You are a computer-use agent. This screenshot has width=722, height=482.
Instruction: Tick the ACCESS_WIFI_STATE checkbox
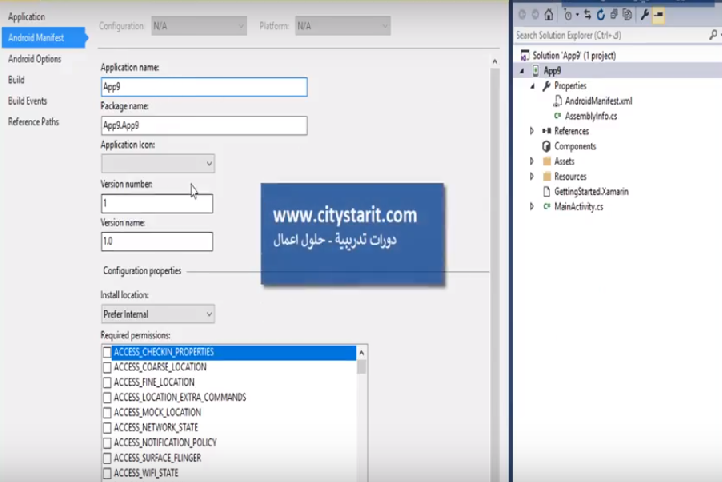[x=107, y=473]
